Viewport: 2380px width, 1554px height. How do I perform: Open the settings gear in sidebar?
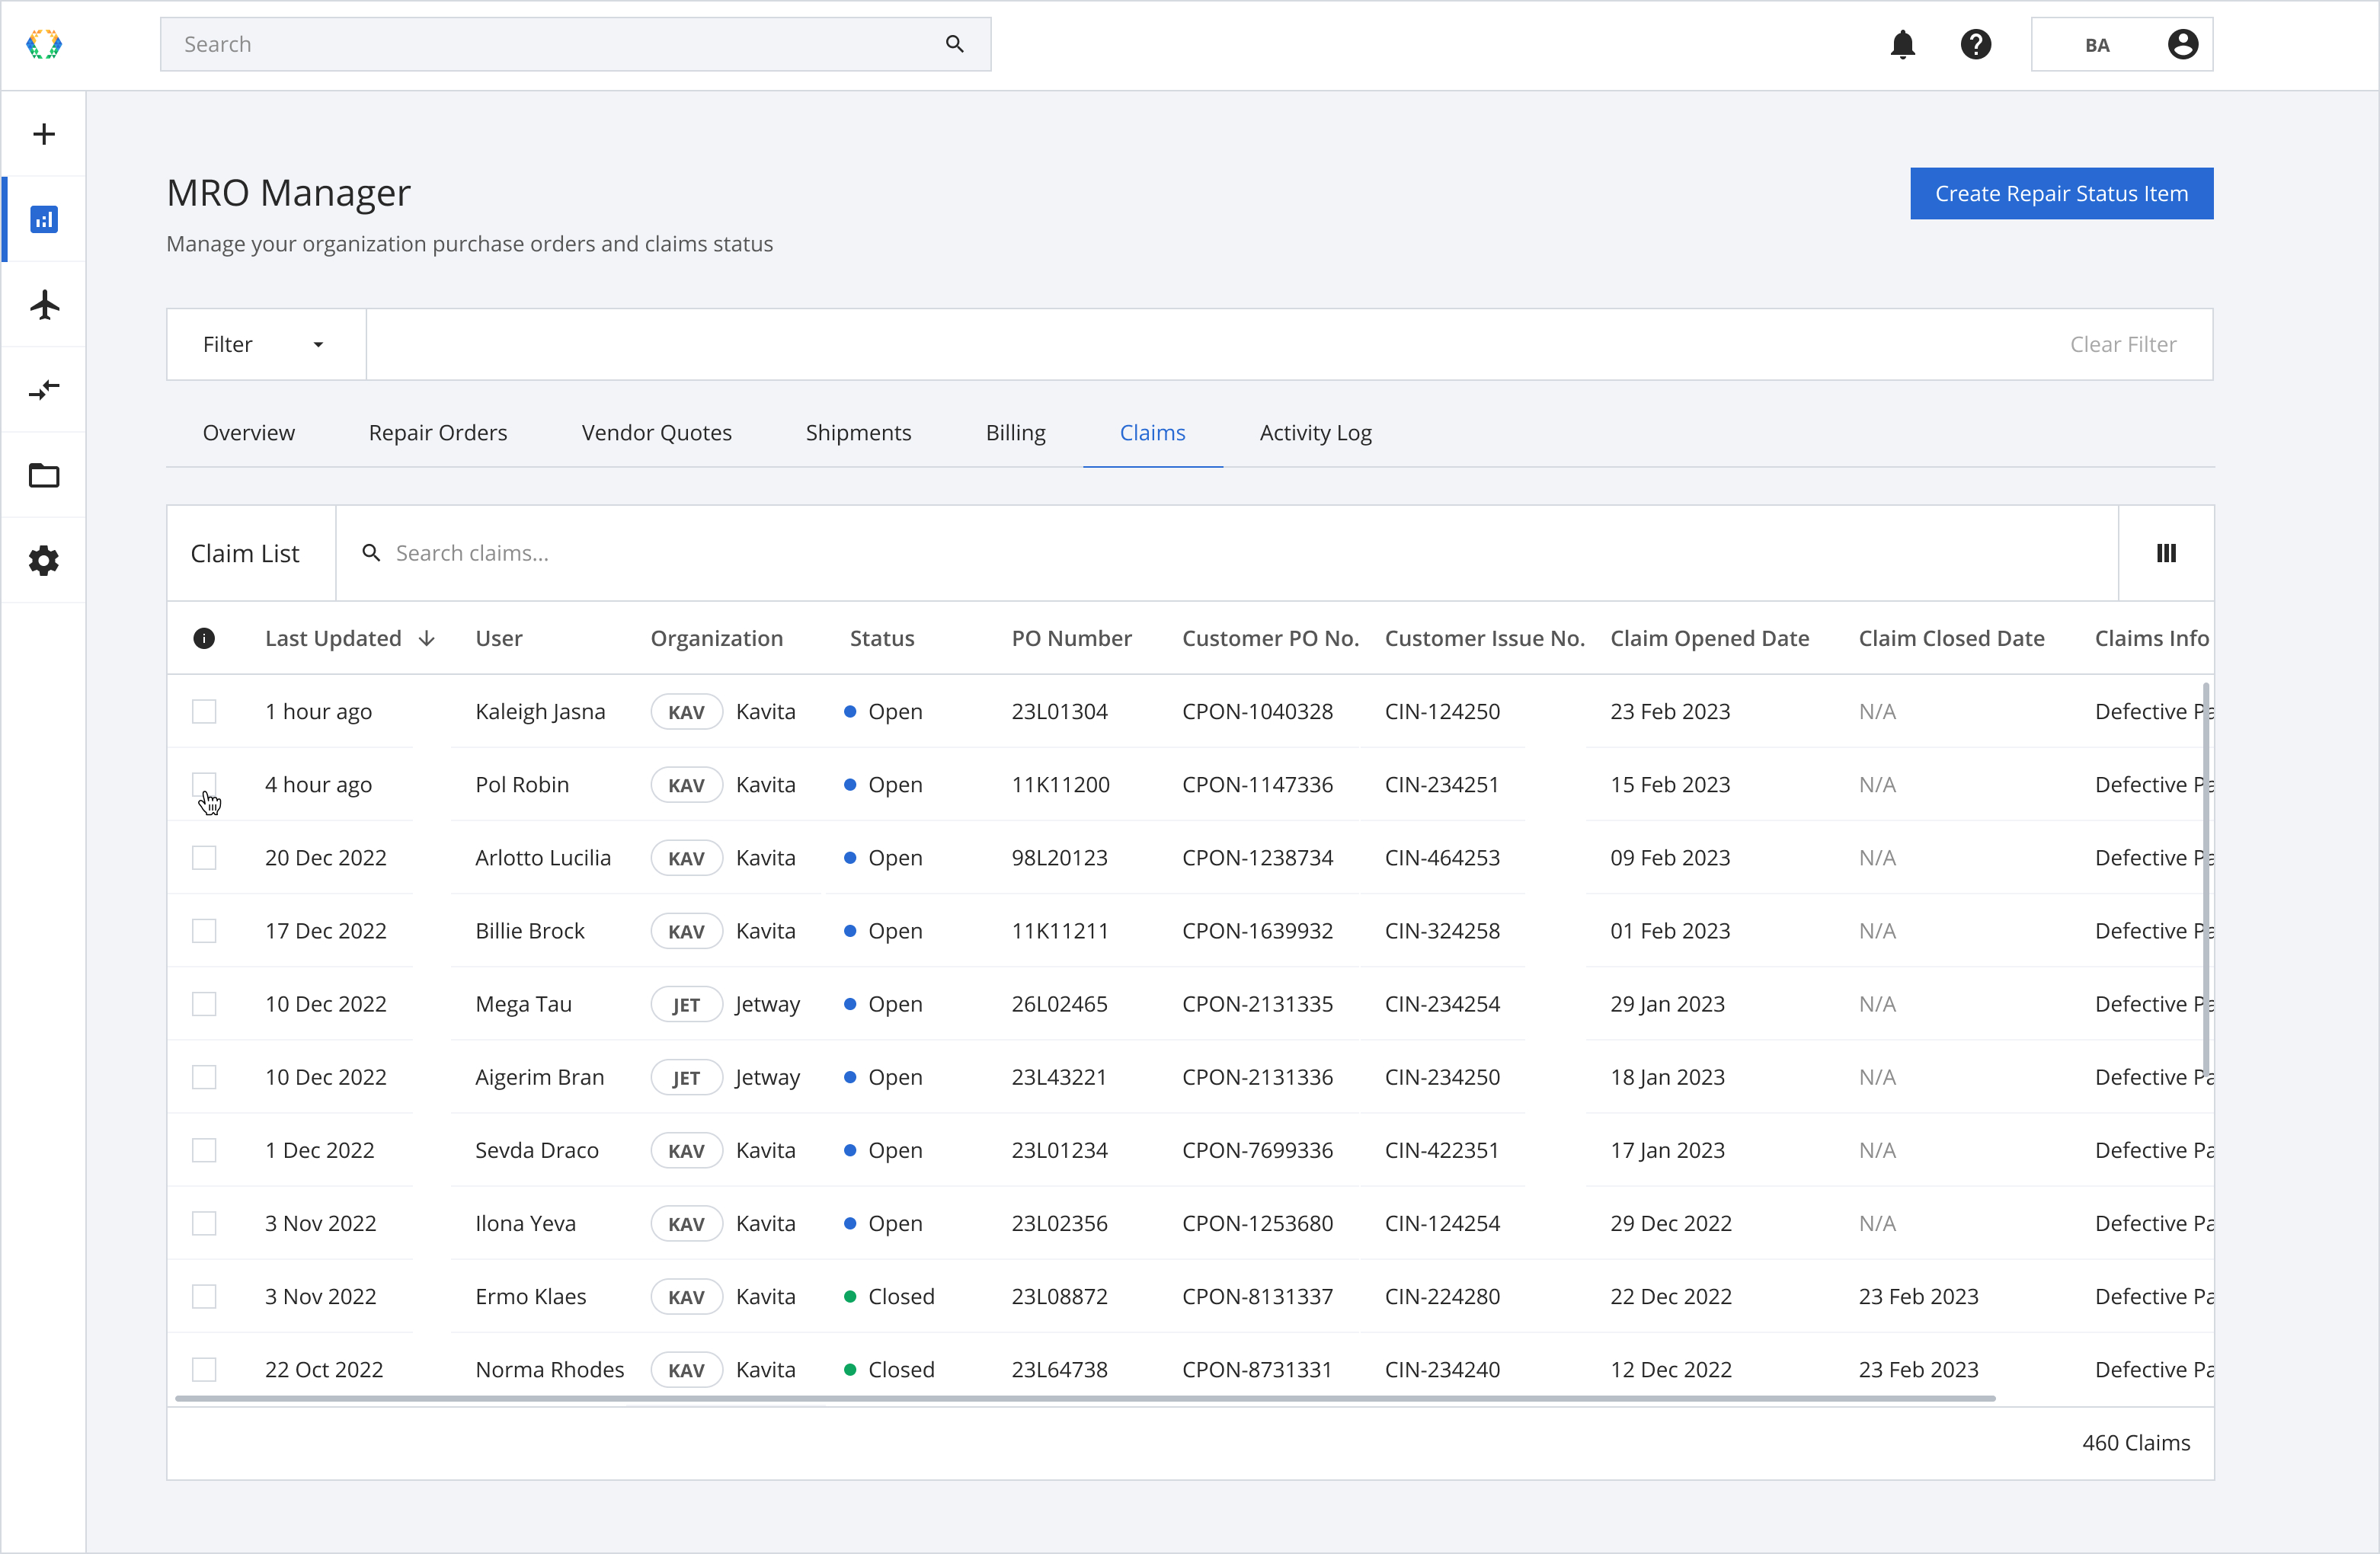point(44,560)
